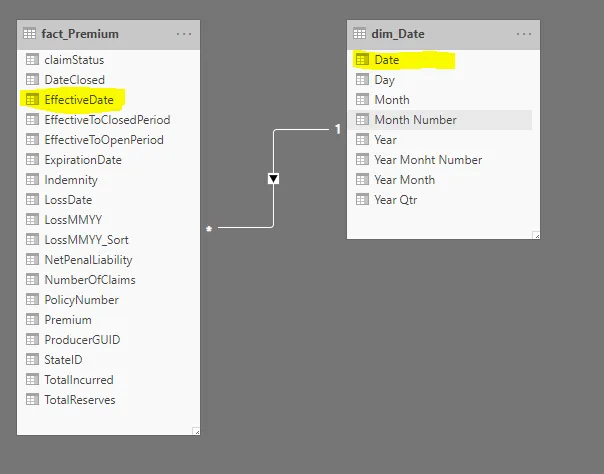Screen dimensions: 604x474
Task: Select the ExpirationDate field
Action: tap(83, 160)
